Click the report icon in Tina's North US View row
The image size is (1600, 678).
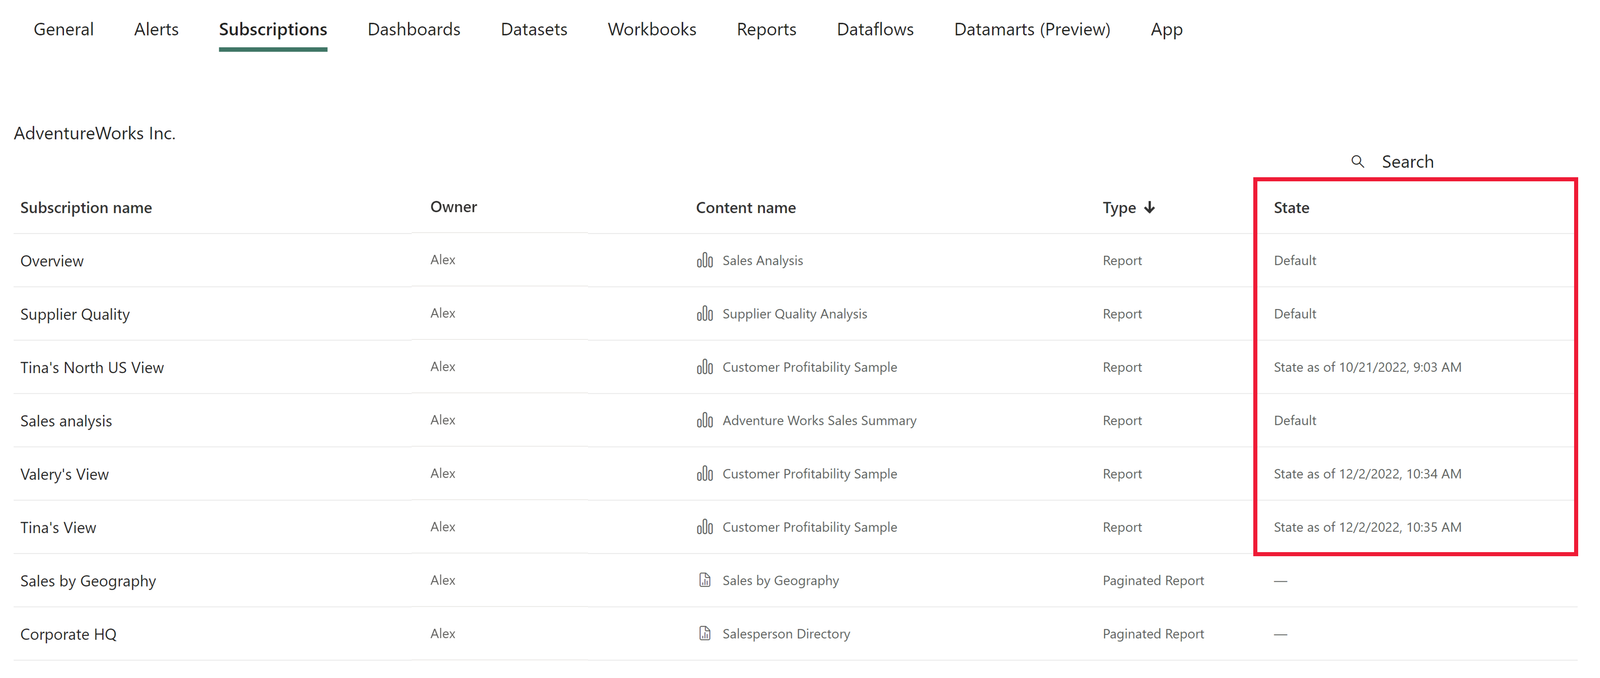(x=705, y=367)
